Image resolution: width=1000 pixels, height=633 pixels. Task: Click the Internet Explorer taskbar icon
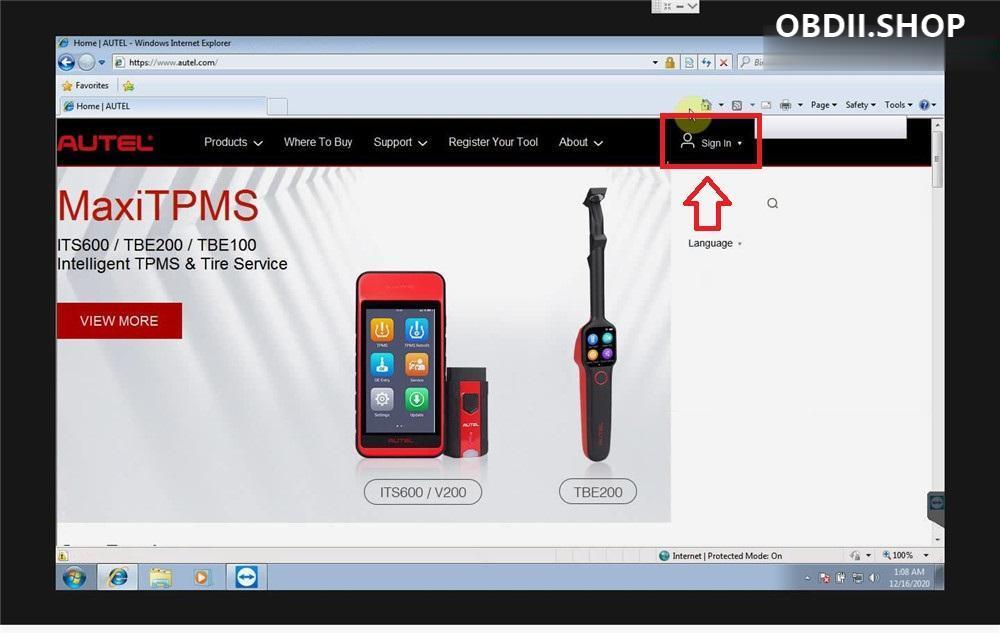point(117,578)
